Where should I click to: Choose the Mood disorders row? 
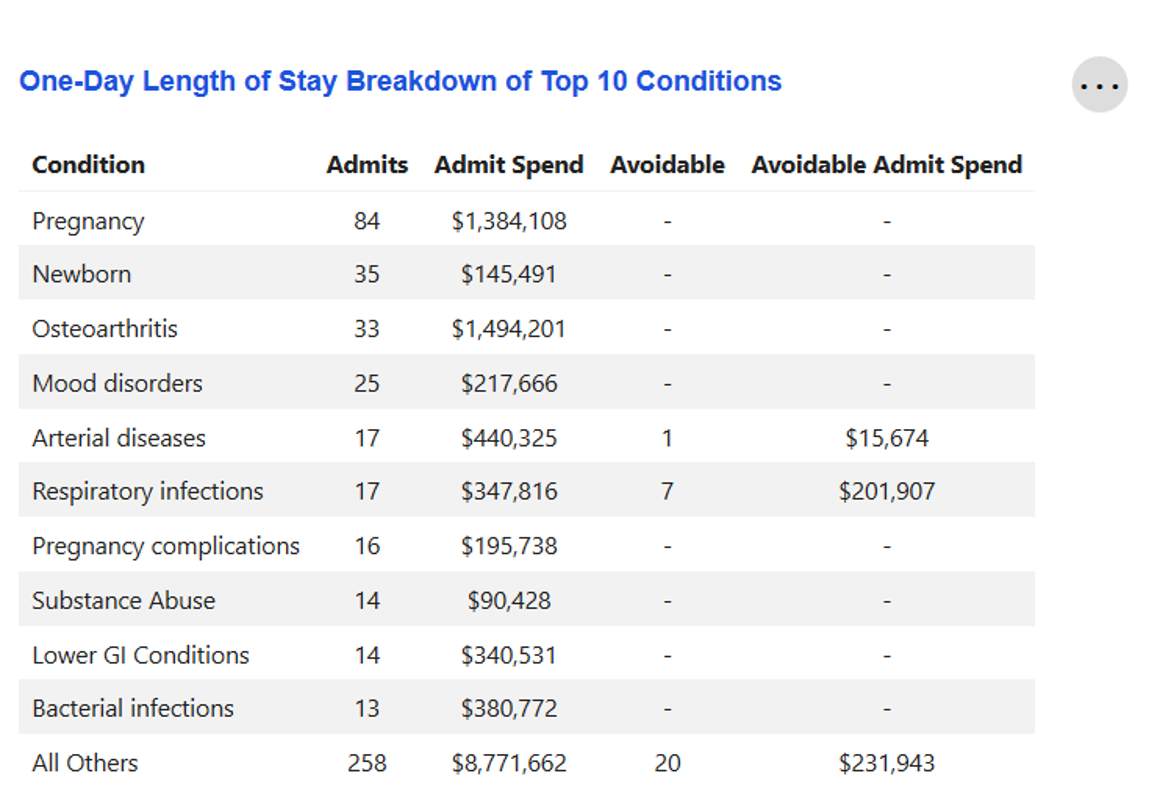117,383
